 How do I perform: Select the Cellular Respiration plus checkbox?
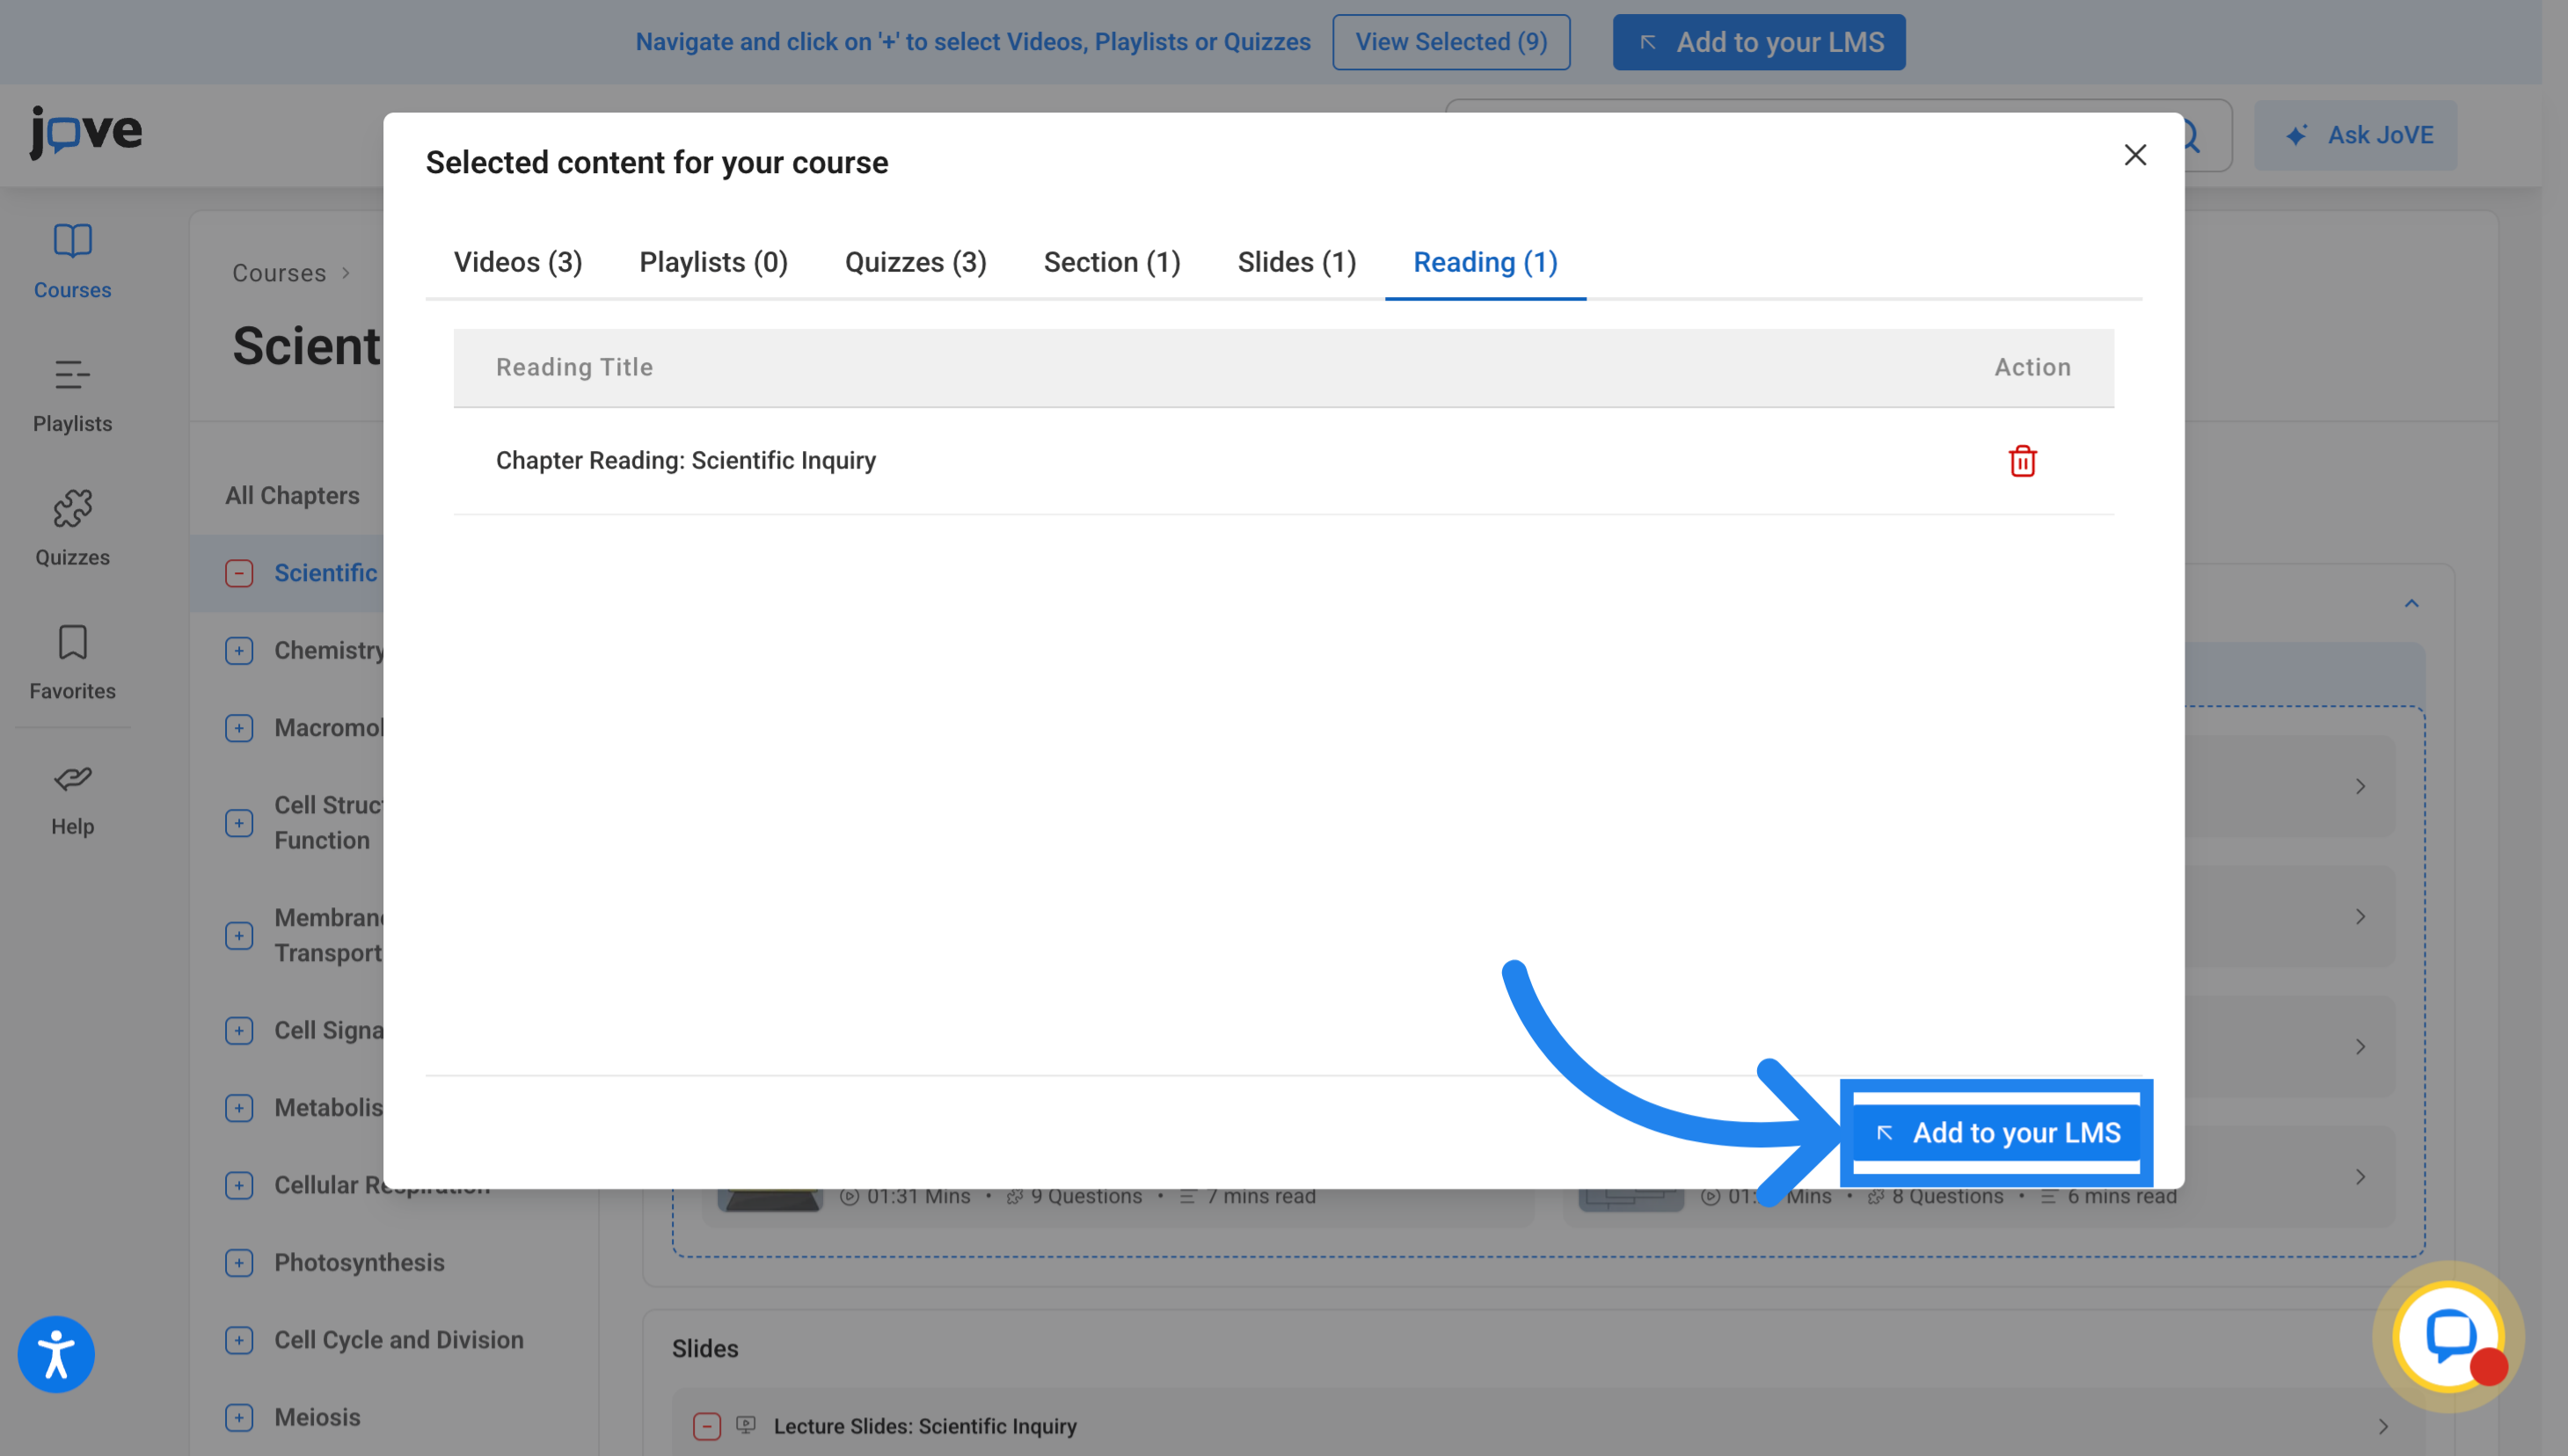[x=239, y=1185]
